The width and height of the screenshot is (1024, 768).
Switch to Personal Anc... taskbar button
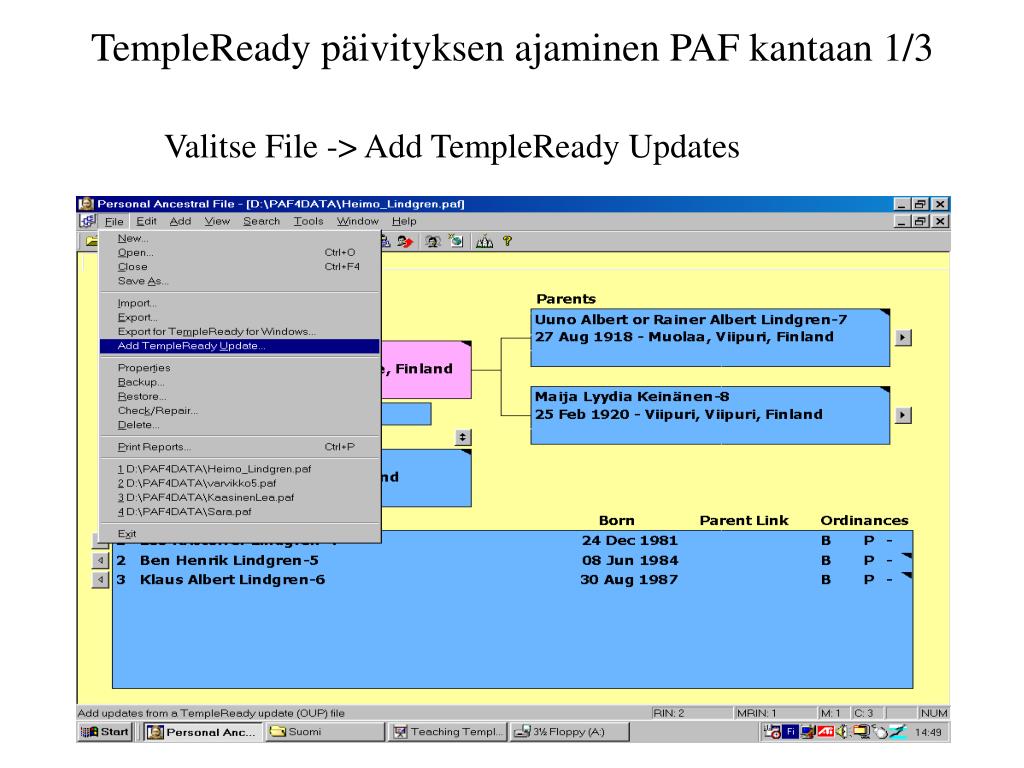[204, 731]
